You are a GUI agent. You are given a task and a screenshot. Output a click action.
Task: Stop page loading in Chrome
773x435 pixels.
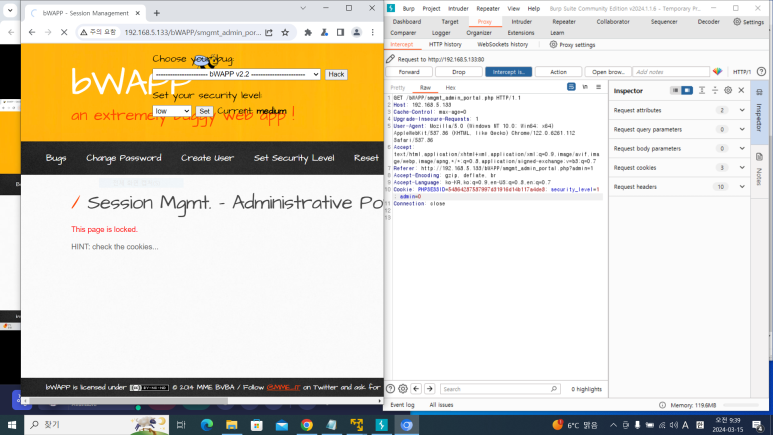(x=64, y=33)
